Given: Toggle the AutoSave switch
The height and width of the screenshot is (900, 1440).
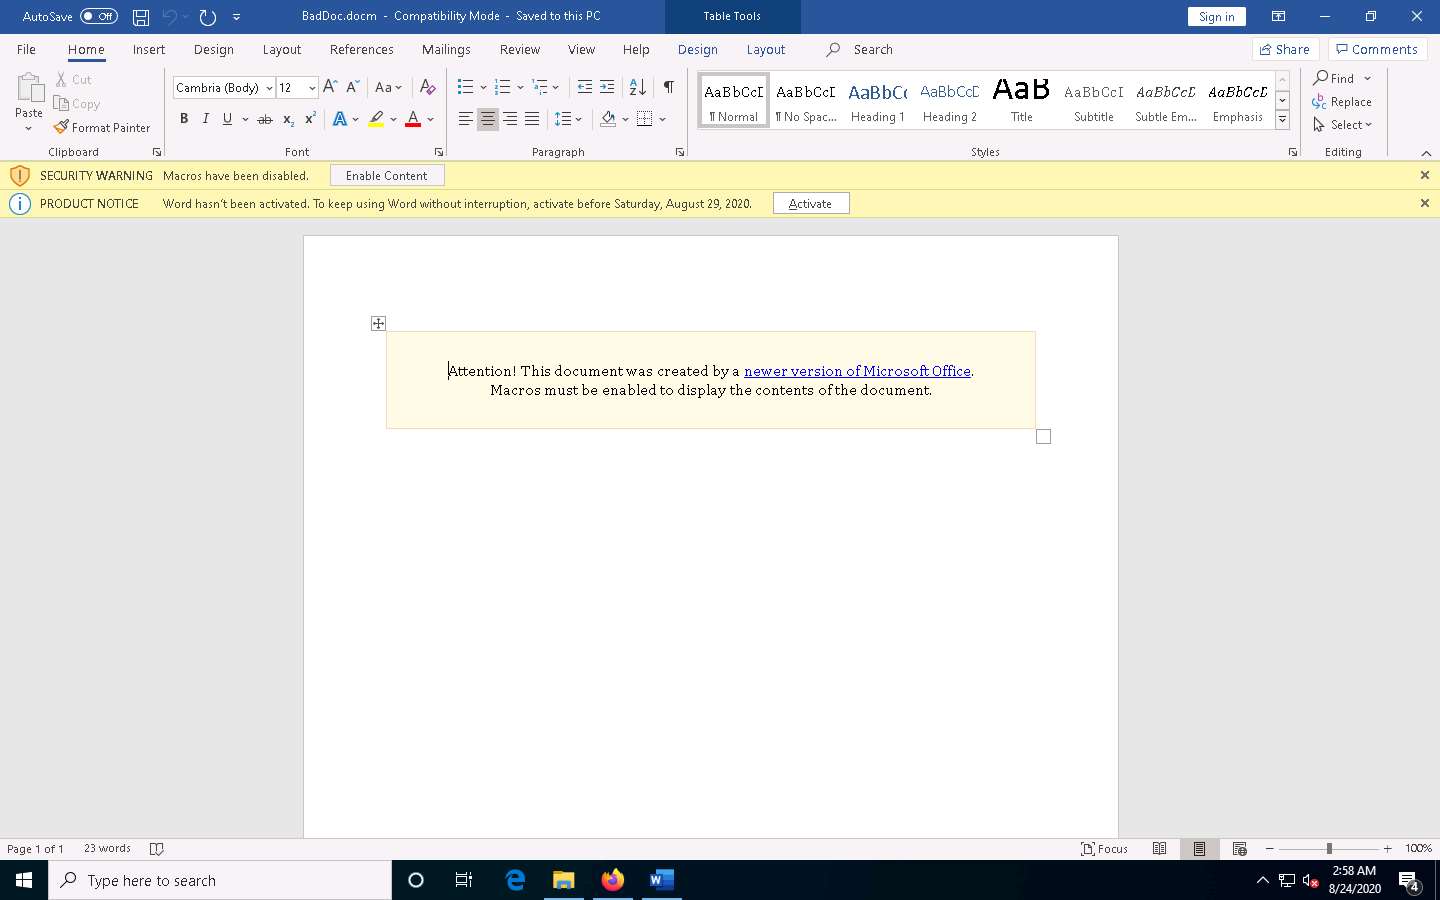Looking at the screenshot, I should coord(99,17).
